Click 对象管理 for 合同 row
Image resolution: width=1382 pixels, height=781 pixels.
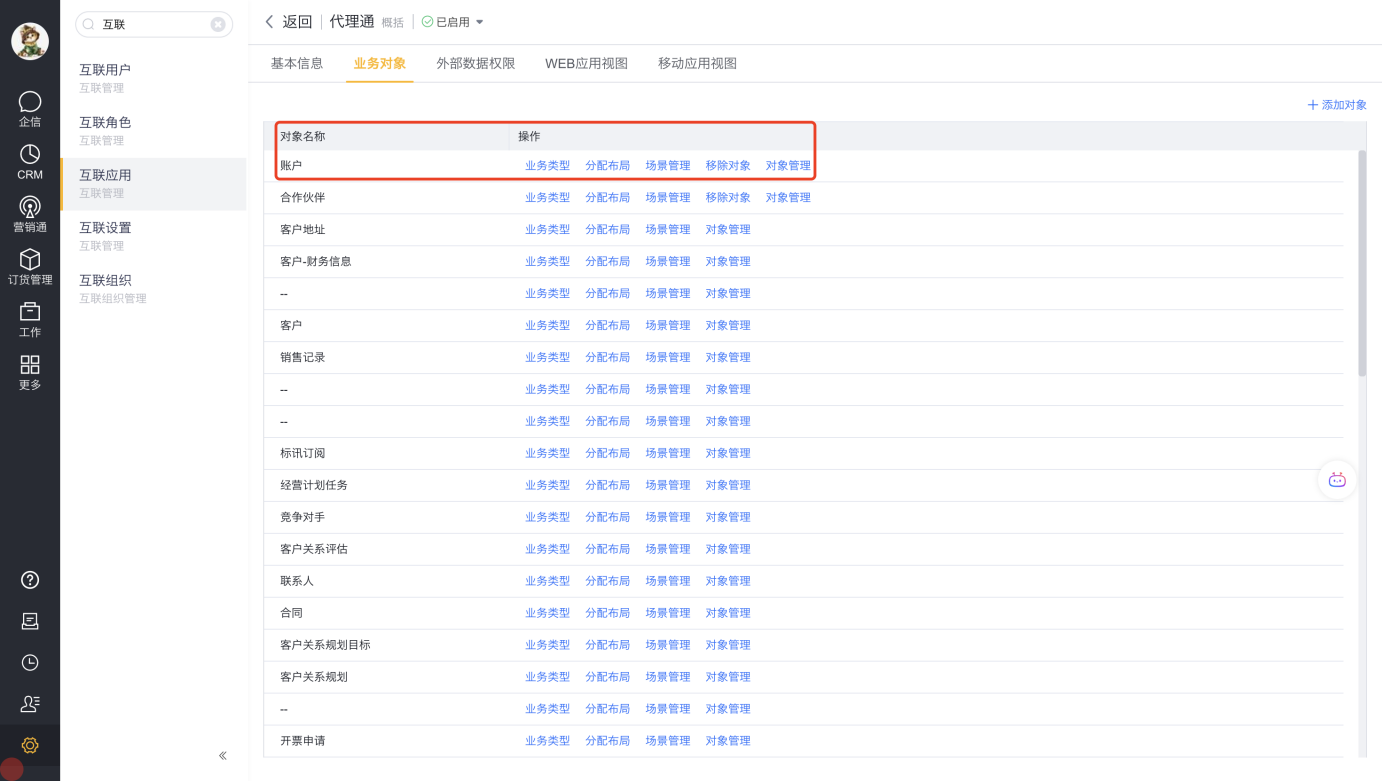pyautogui.click(x=728, y=614)
